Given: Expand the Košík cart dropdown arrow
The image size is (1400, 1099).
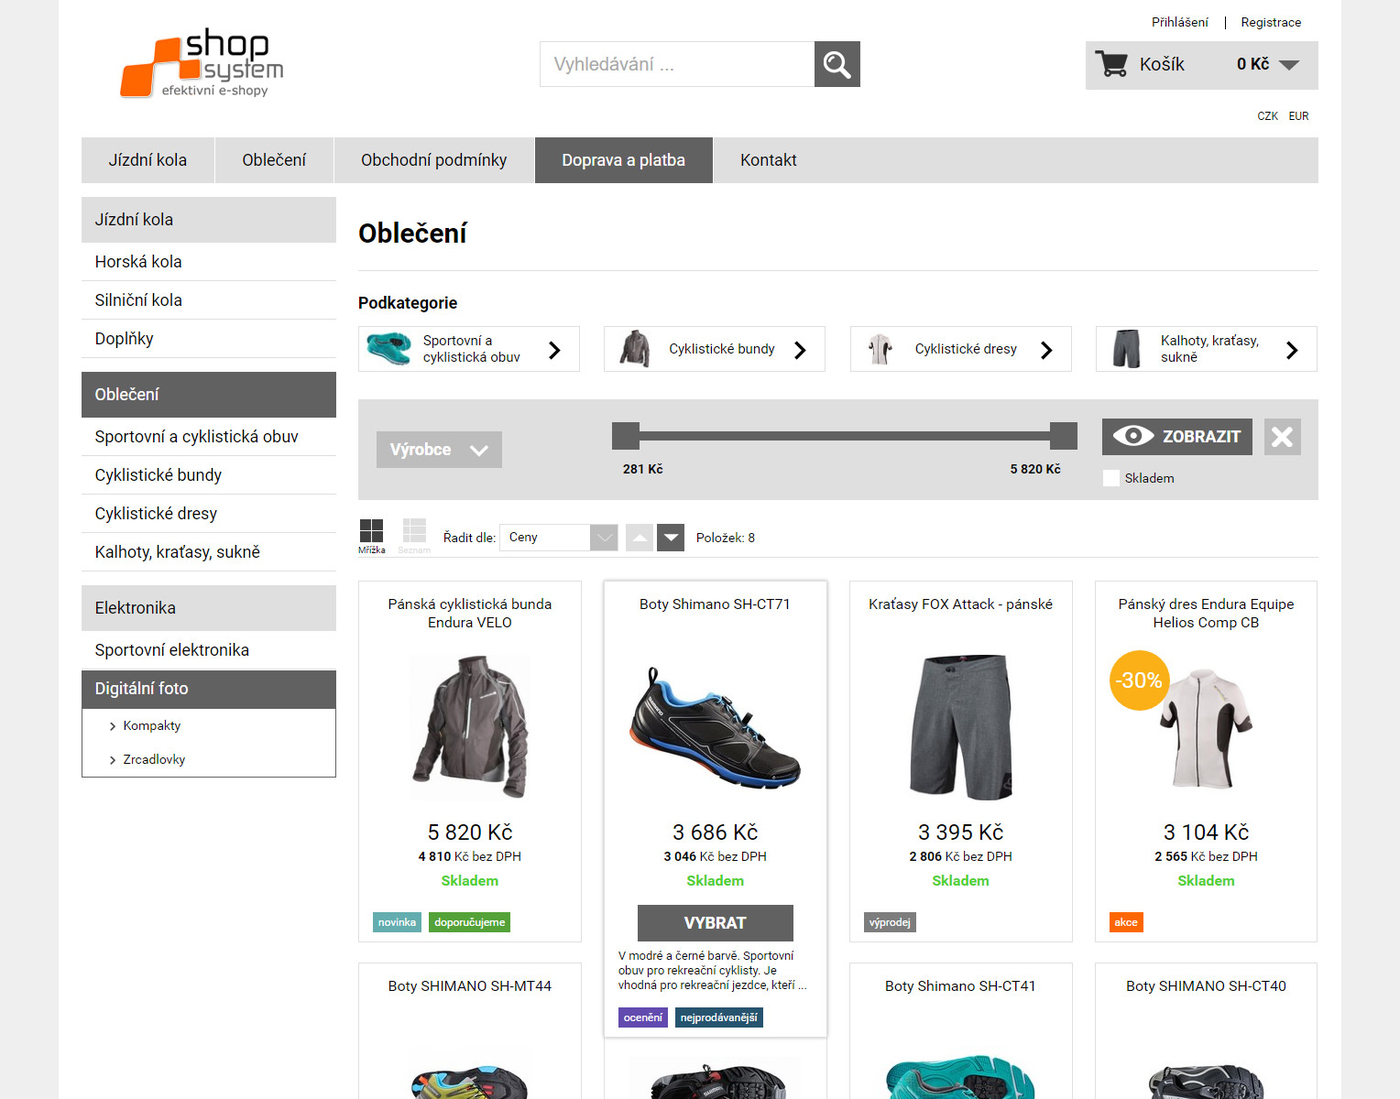Looking at the screenshot, I should [x=1289, y=65].
